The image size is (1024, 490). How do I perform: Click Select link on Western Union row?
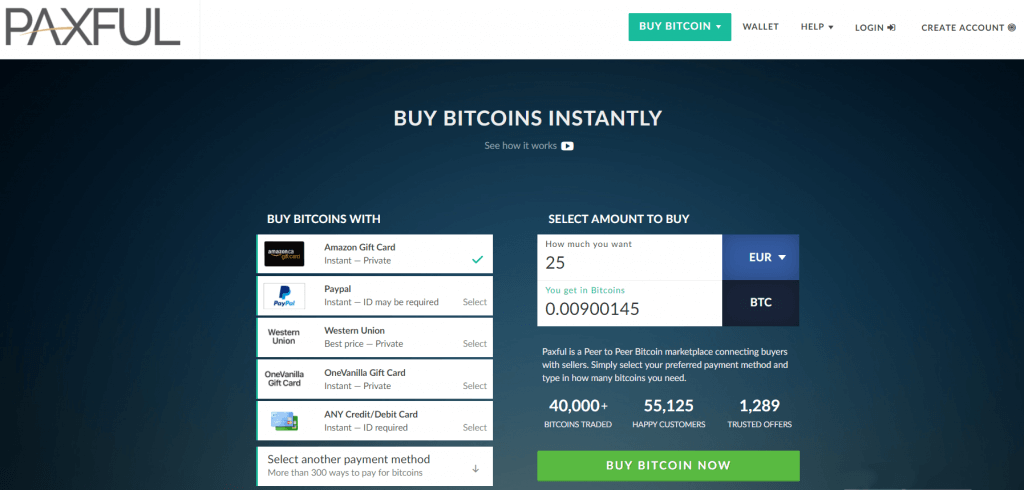tap(475, 344)
